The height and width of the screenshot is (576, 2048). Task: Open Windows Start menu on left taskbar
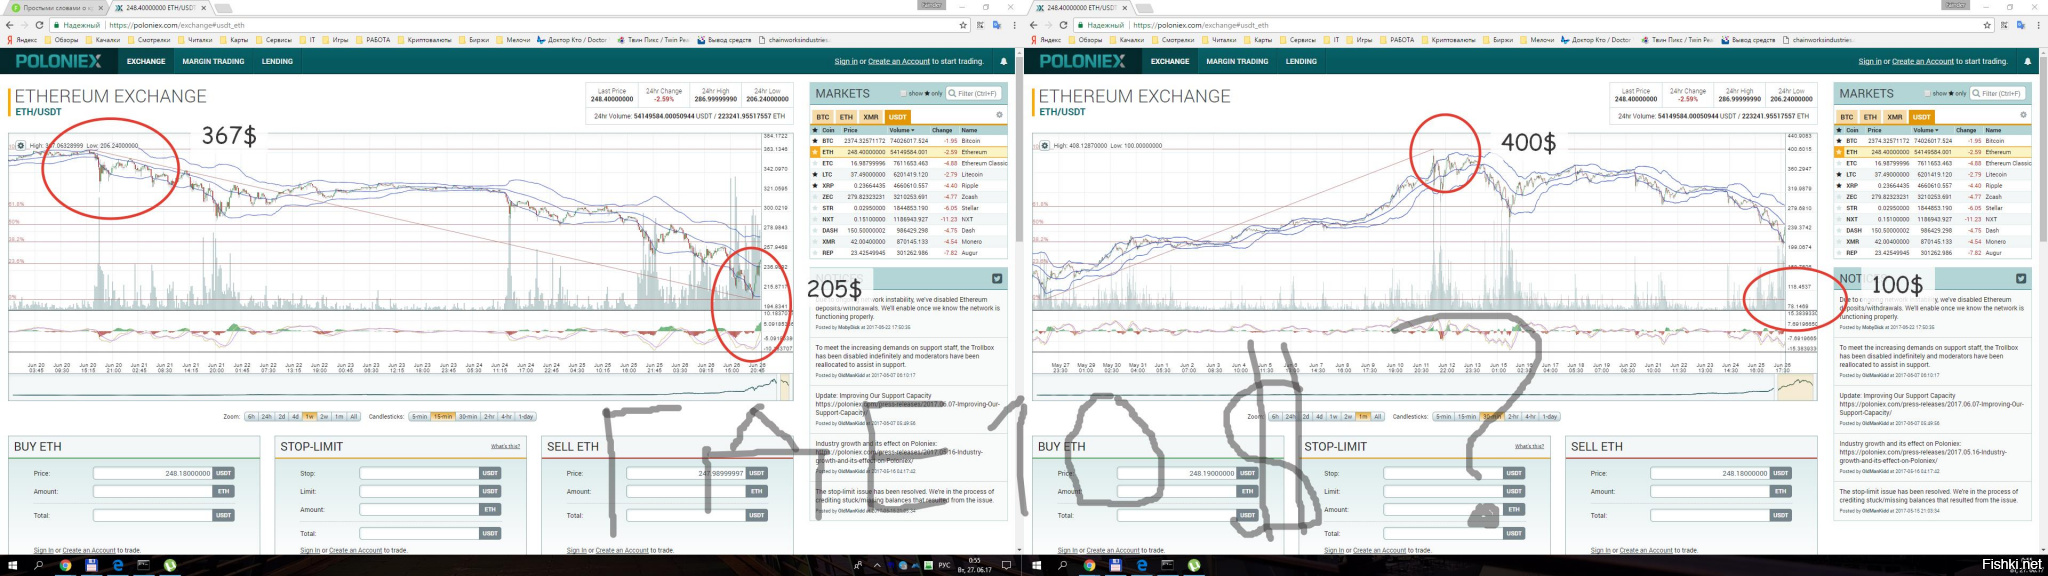(12, 565)
